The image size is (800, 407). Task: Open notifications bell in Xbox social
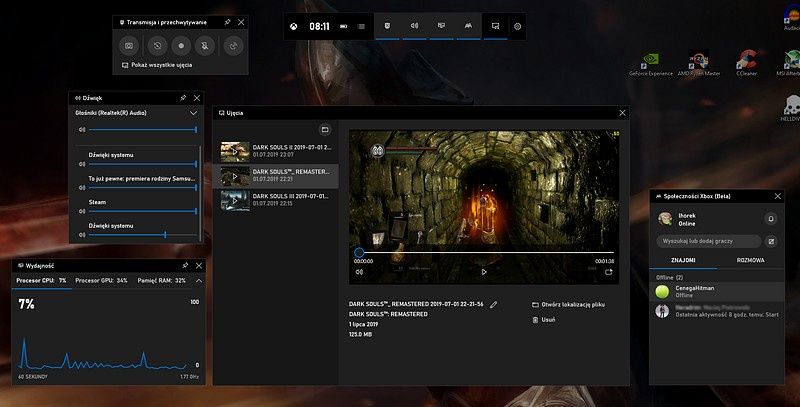pos(771,219)
